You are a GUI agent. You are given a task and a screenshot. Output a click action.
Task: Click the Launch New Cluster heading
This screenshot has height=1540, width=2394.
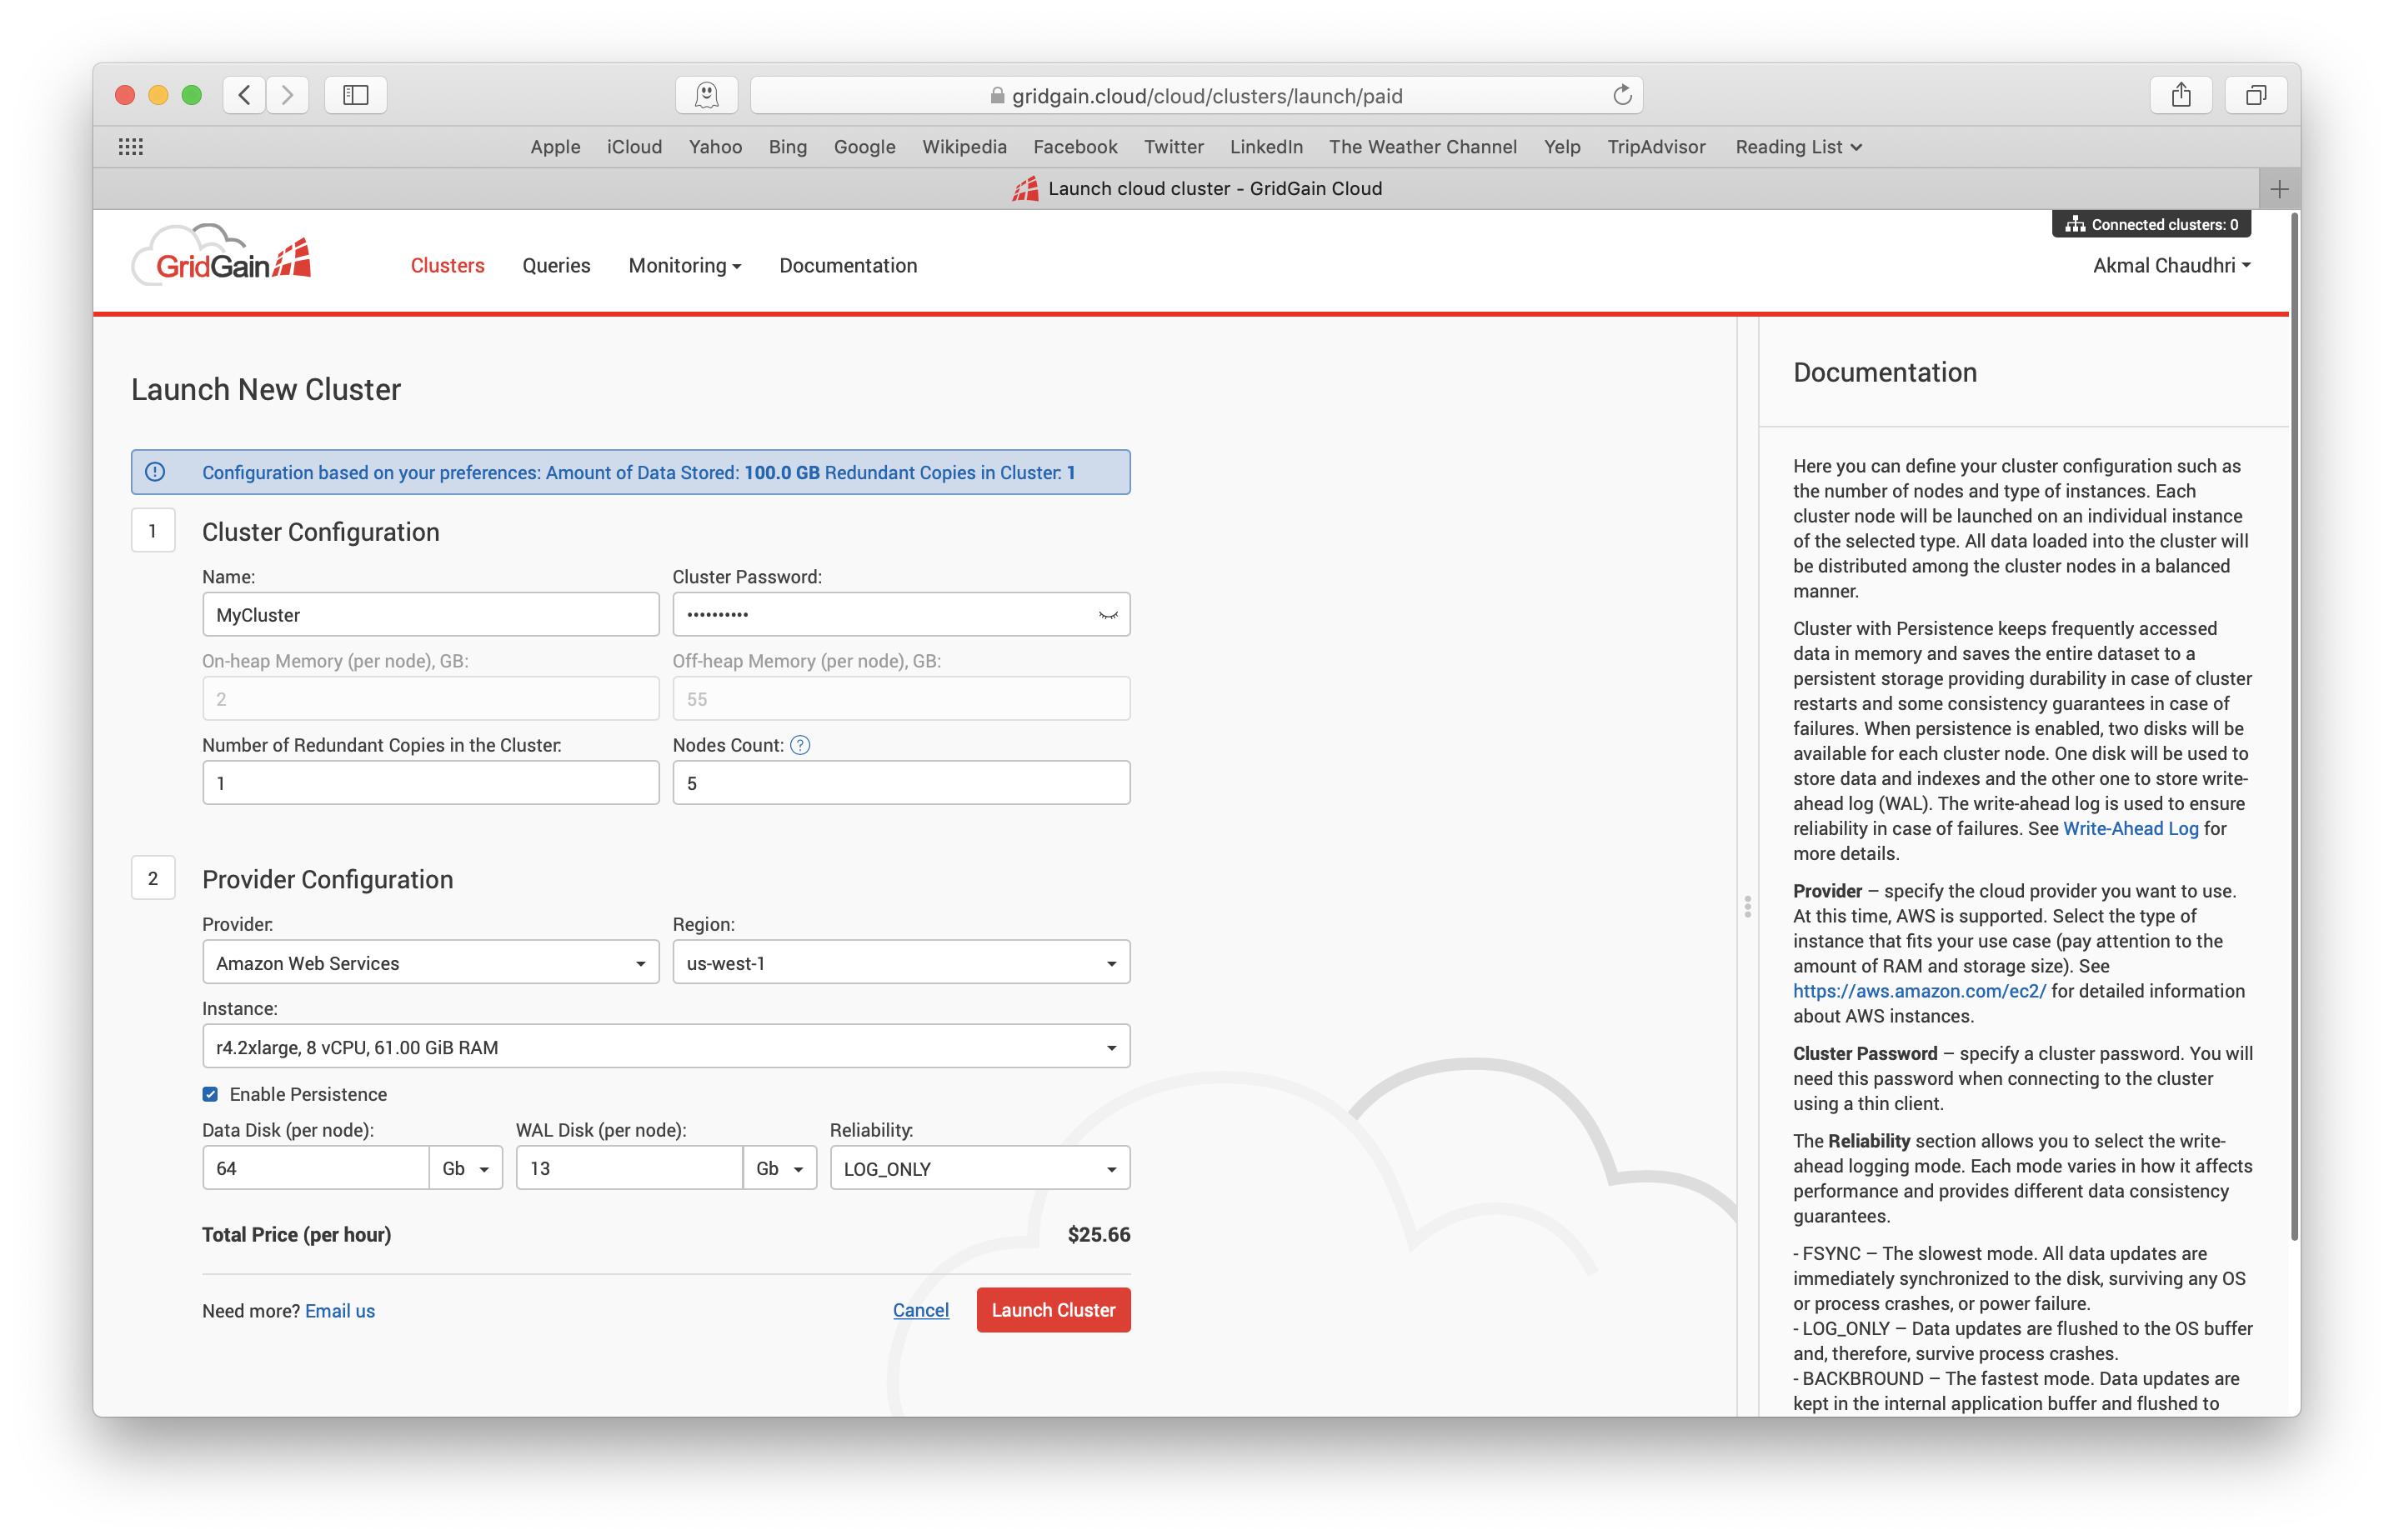266,390
